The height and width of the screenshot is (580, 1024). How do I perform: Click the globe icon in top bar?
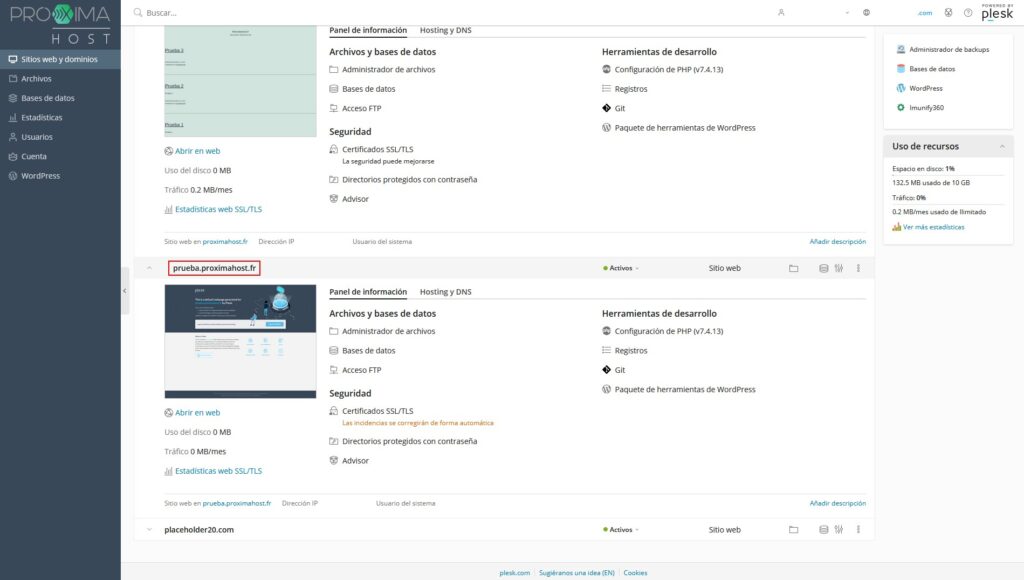click(x=867, y=12)
